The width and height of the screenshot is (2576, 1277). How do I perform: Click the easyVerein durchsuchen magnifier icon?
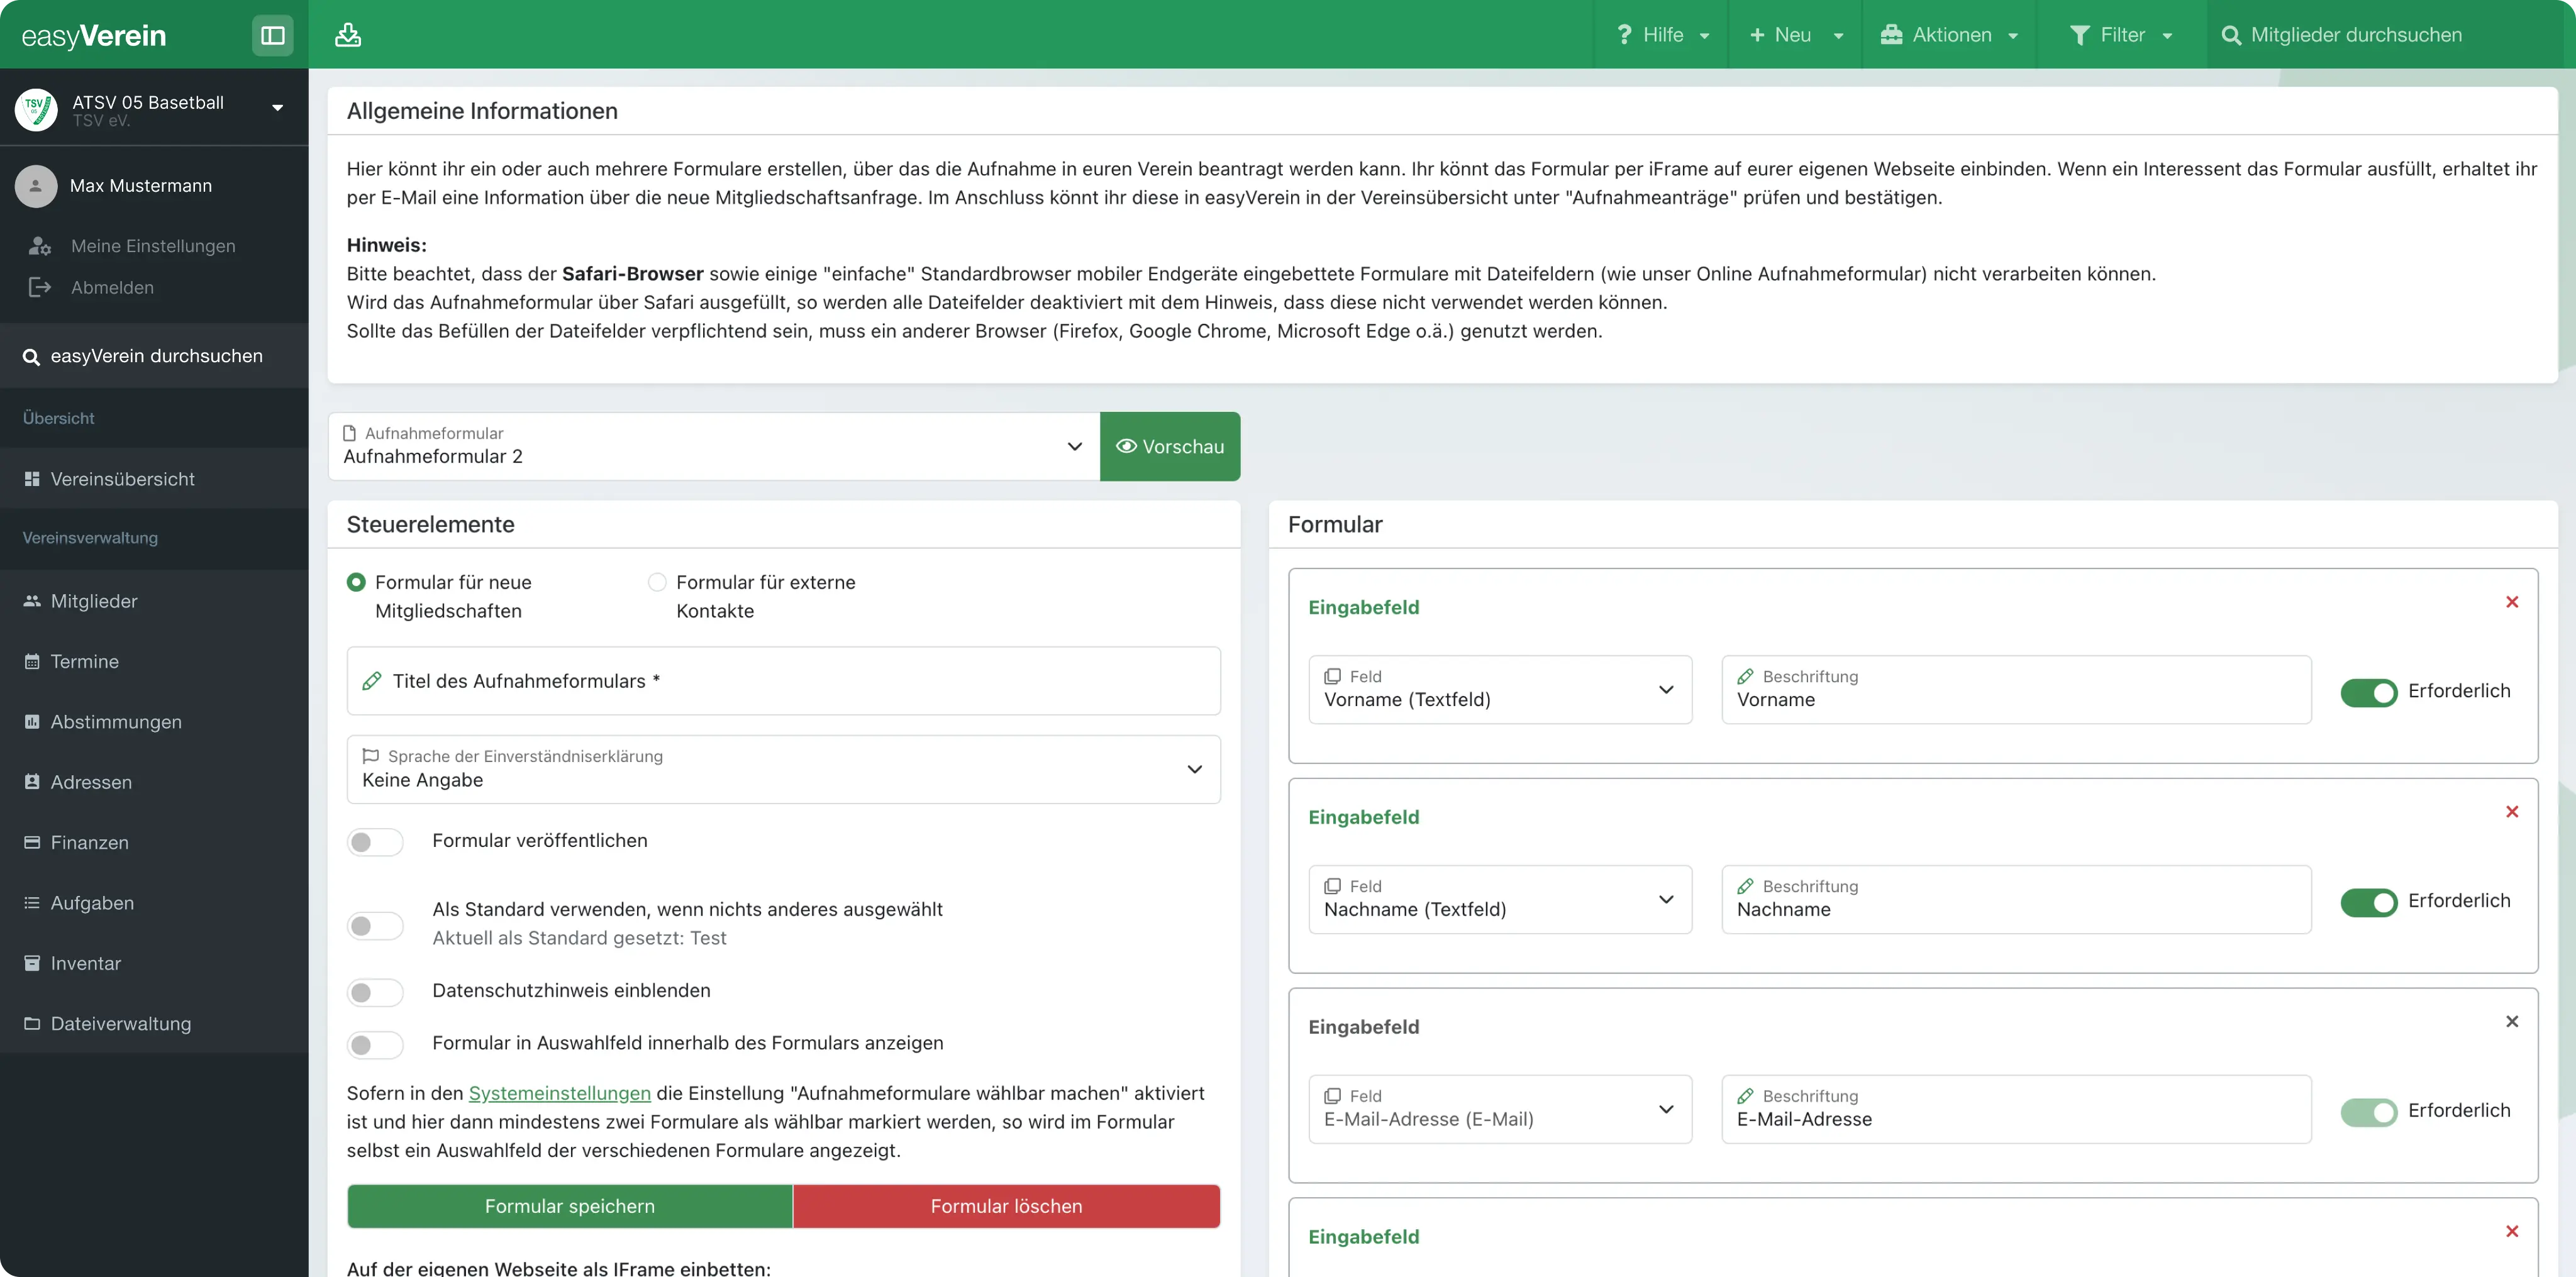[x=31, y=357]
